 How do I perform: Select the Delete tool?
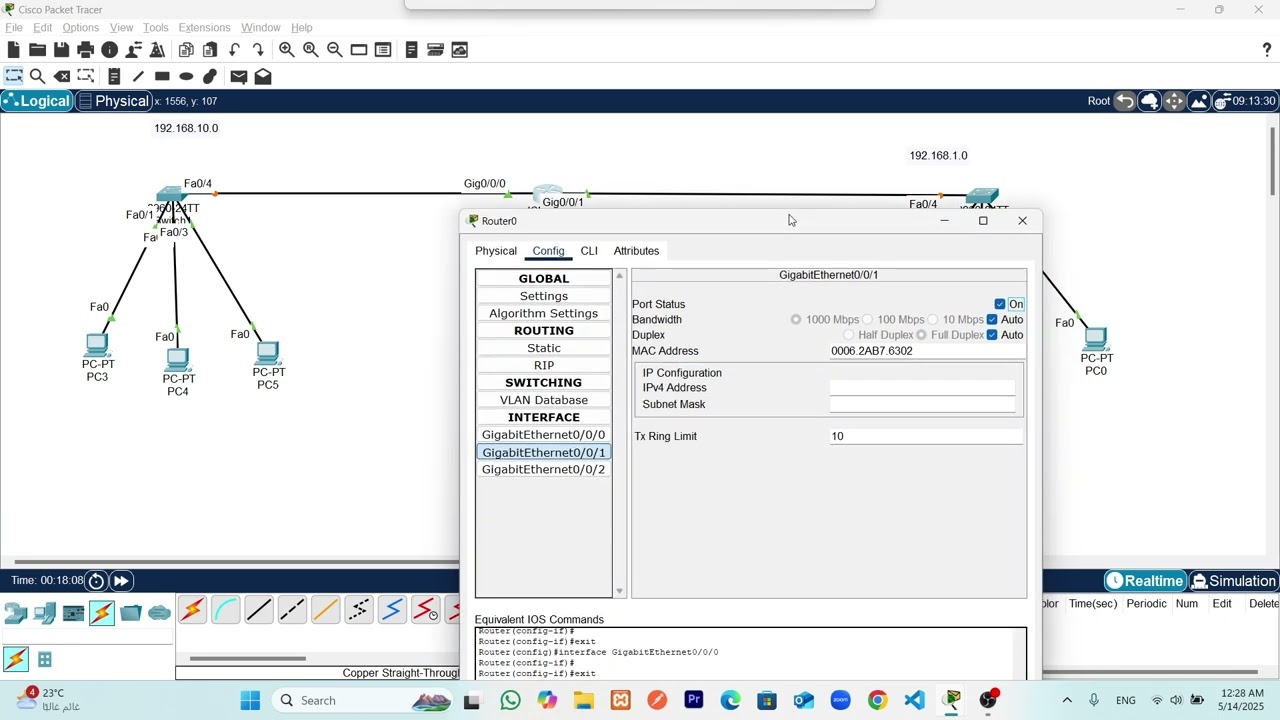coord(62,76)
